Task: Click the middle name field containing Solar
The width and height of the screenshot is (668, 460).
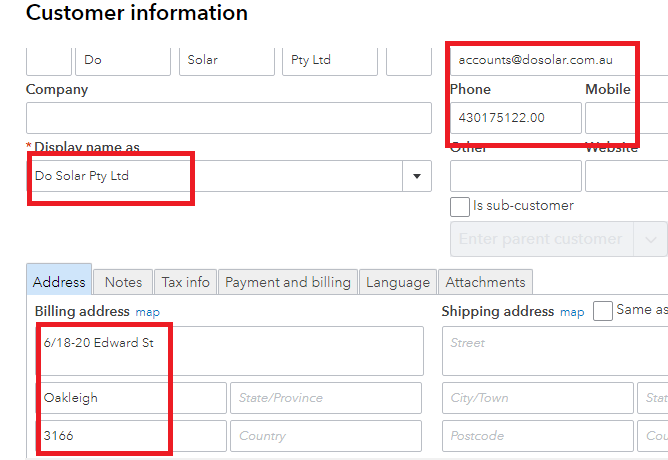Action: tap(227, 61)
